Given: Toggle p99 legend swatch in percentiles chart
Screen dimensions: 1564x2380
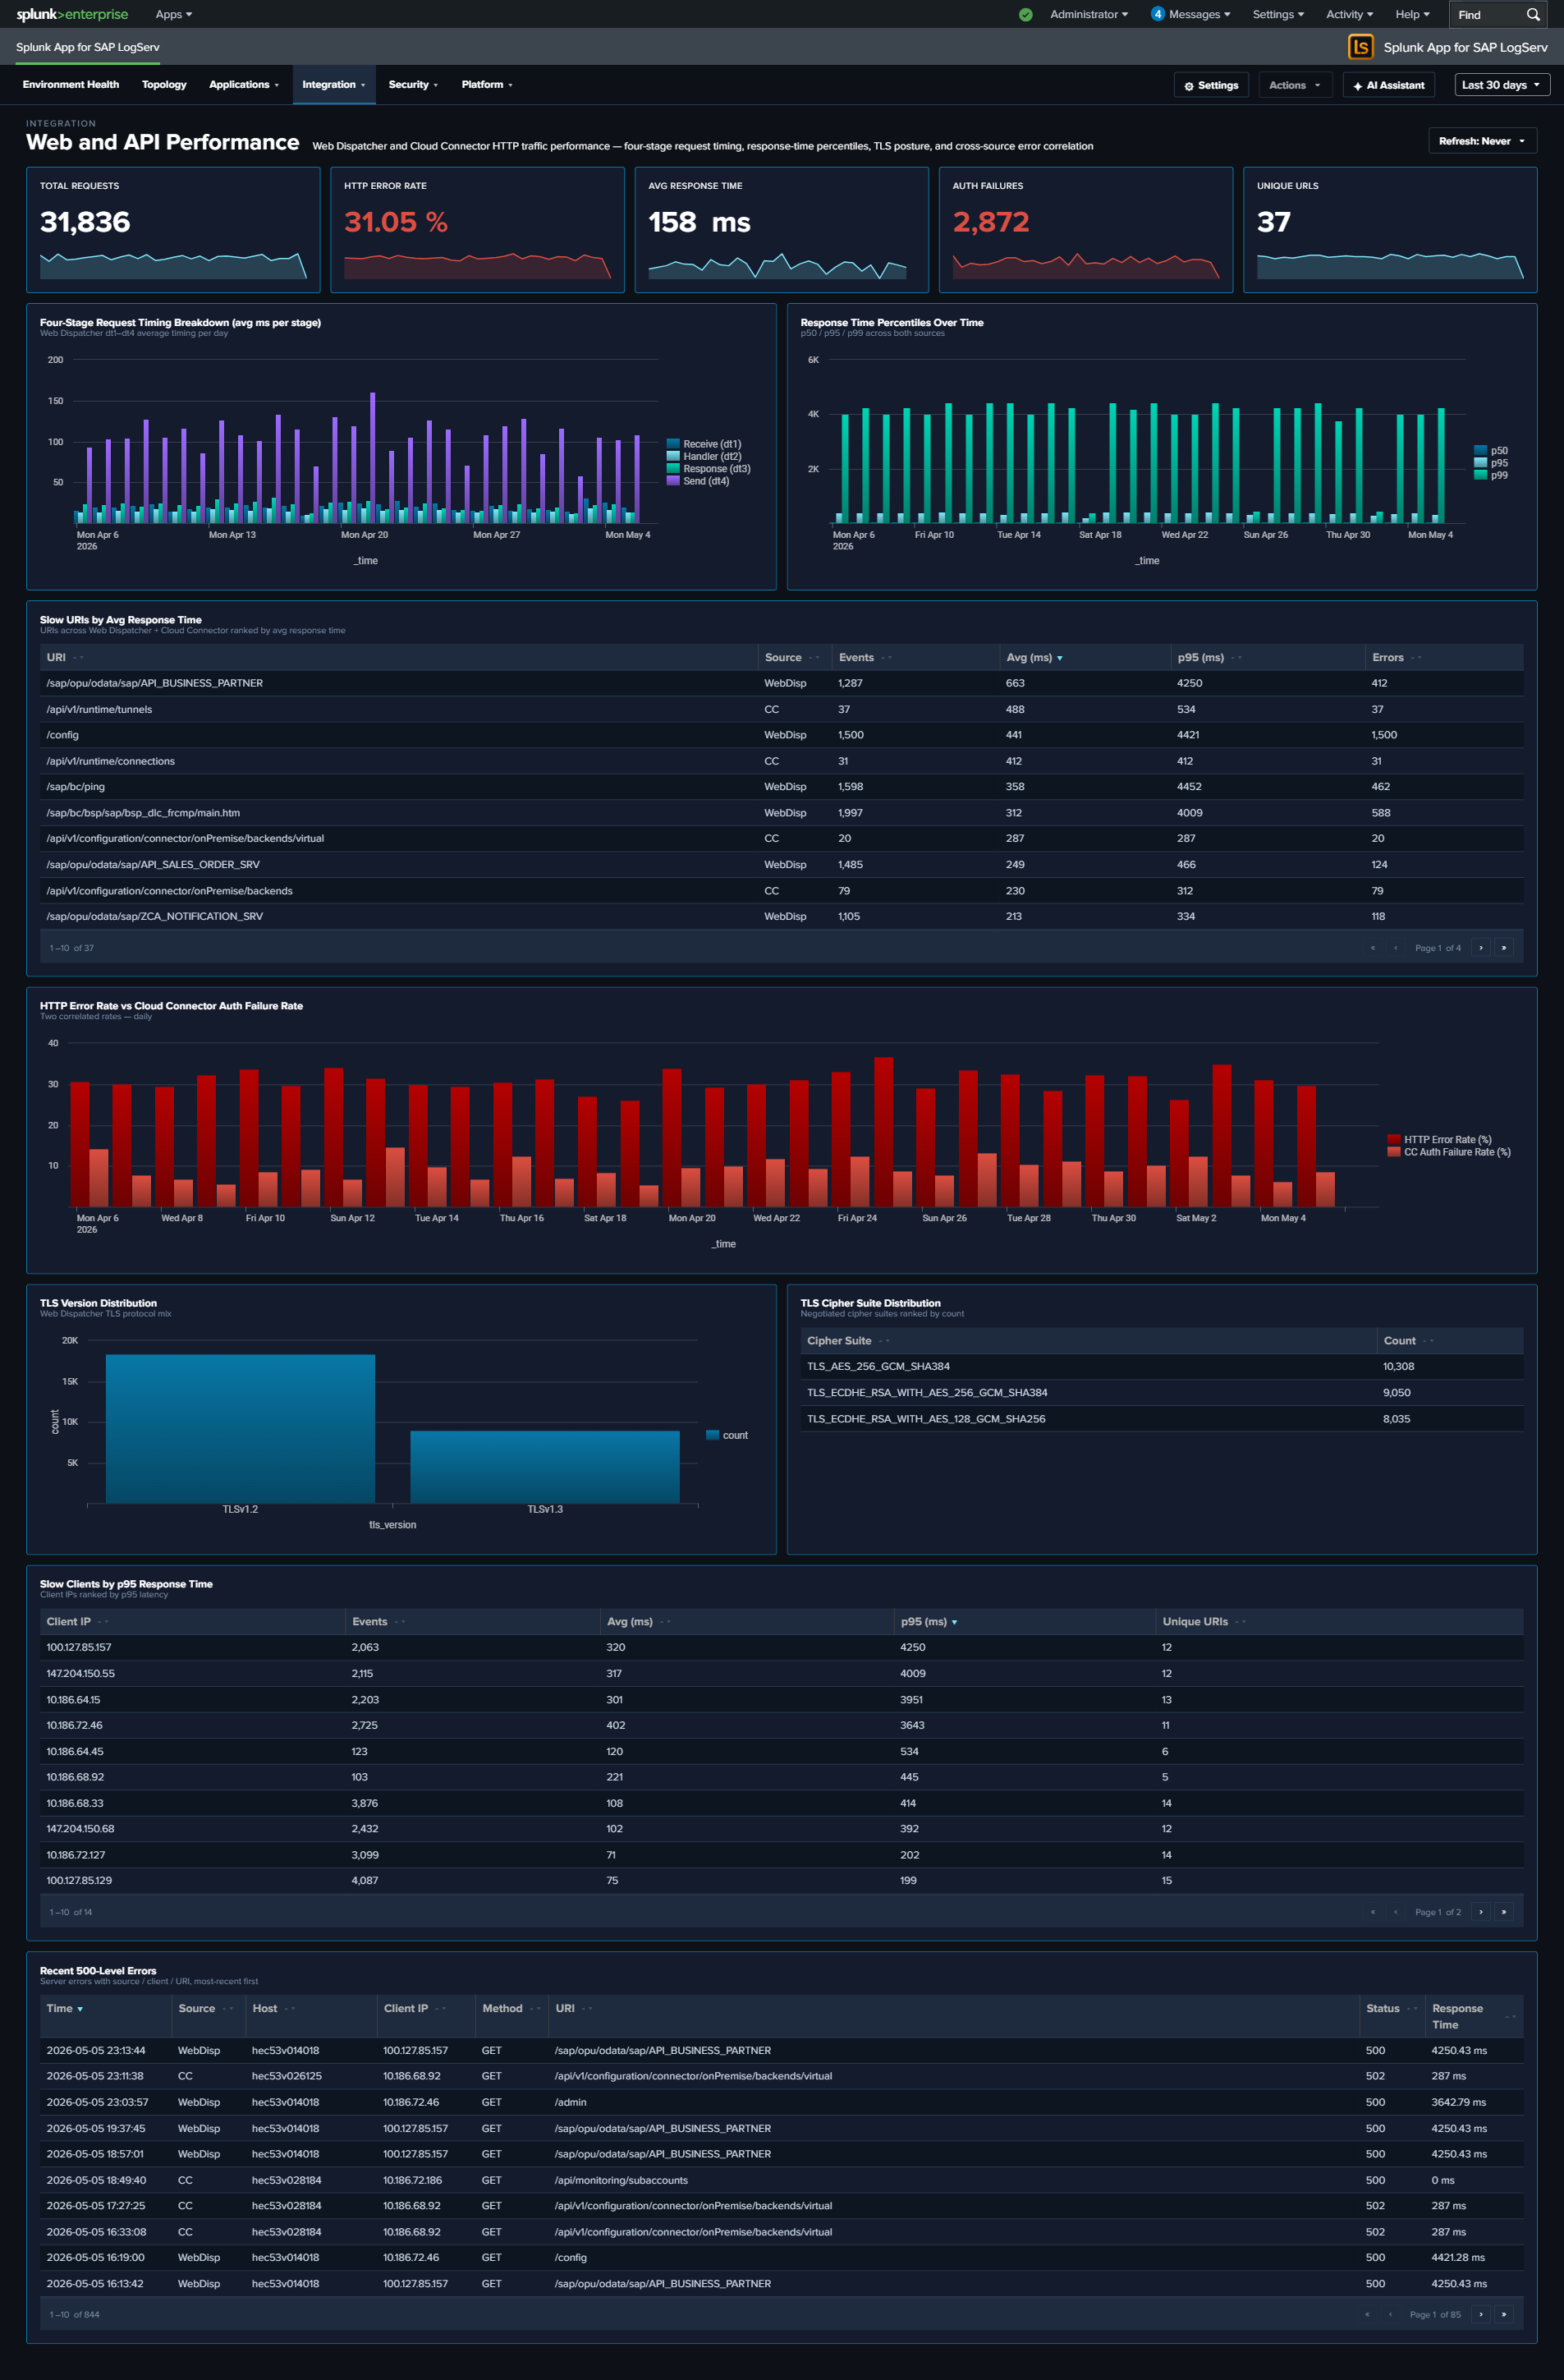Looking at the screenshot, I should (x=1480, y=475).
